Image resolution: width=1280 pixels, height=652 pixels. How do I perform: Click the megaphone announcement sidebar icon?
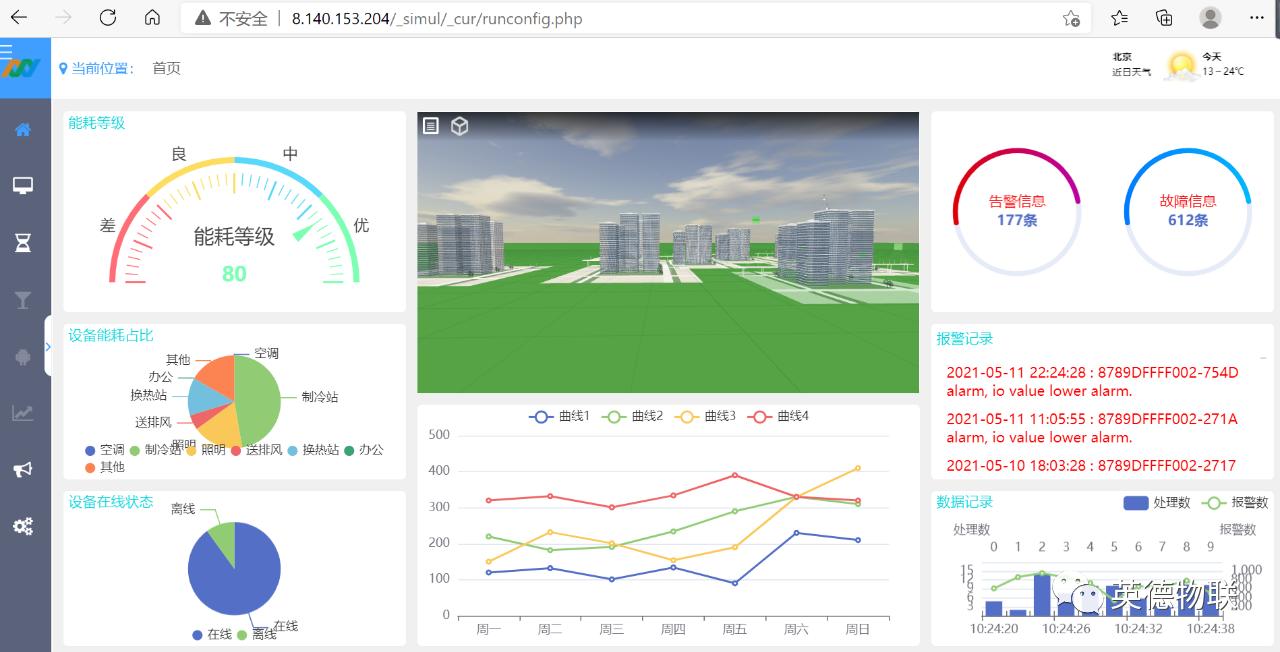coord(23,470)
